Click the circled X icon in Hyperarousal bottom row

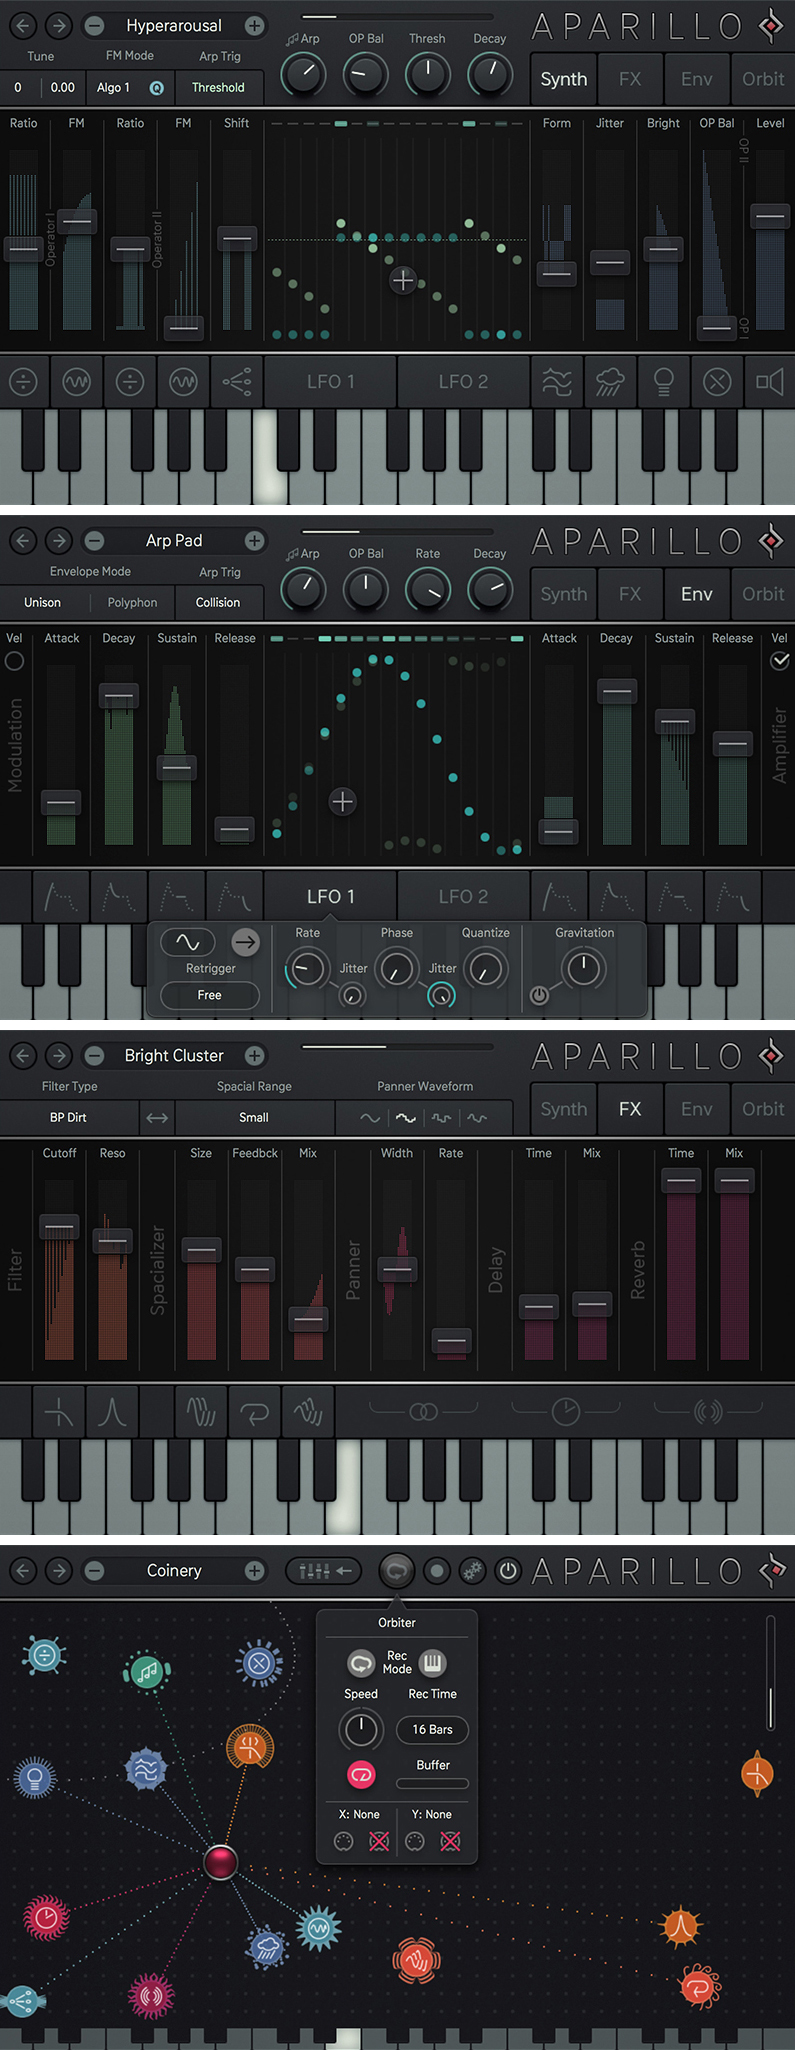(717, 381)
